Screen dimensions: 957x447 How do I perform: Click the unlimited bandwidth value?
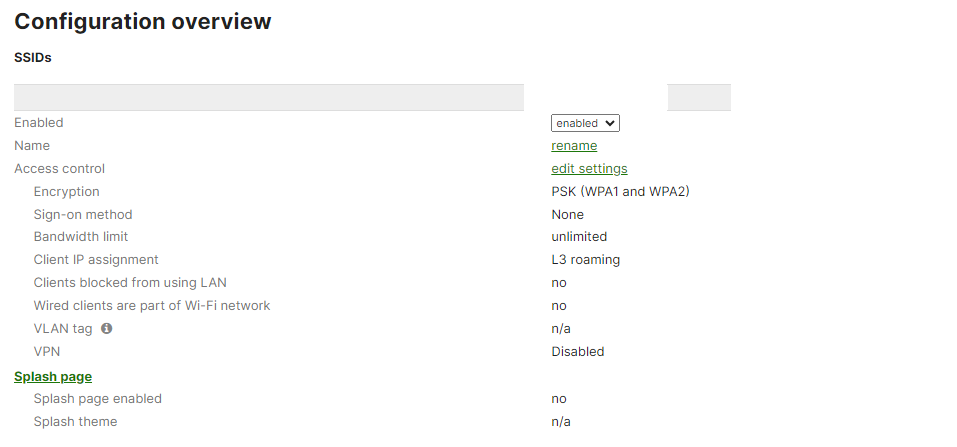coord(579,237)
